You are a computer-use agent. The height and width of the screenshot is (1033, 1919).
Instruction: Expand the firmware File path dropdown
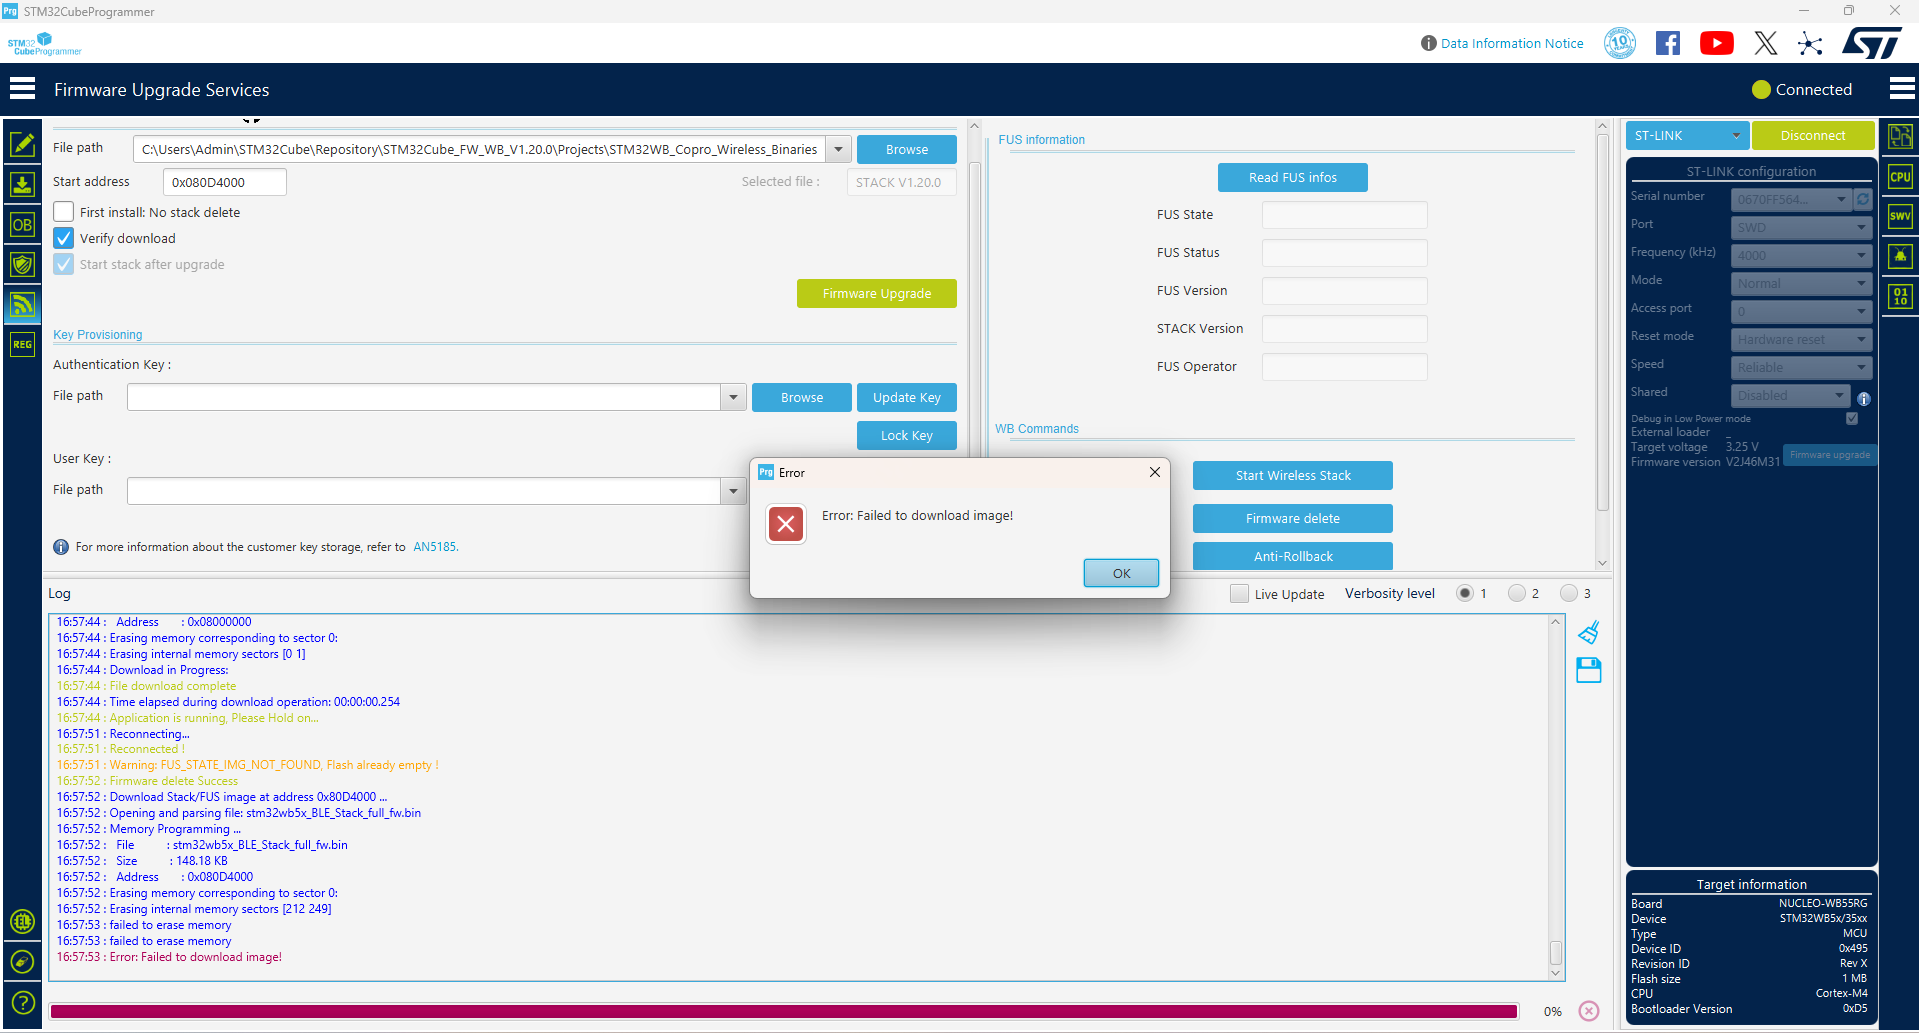coord(839,149)
